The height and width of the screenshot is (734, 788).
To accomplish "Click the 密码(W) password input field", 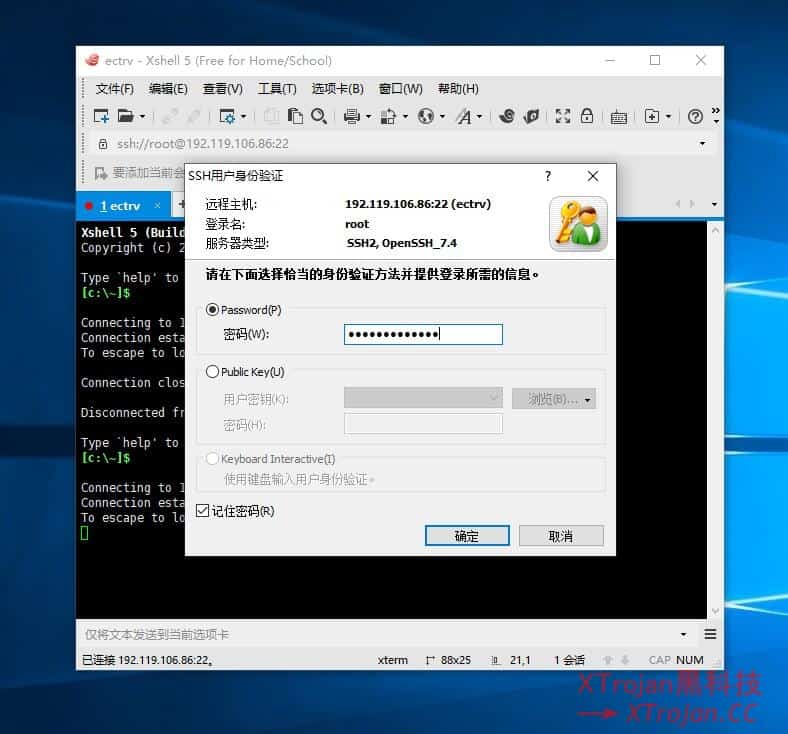I will tap(423, 335).
